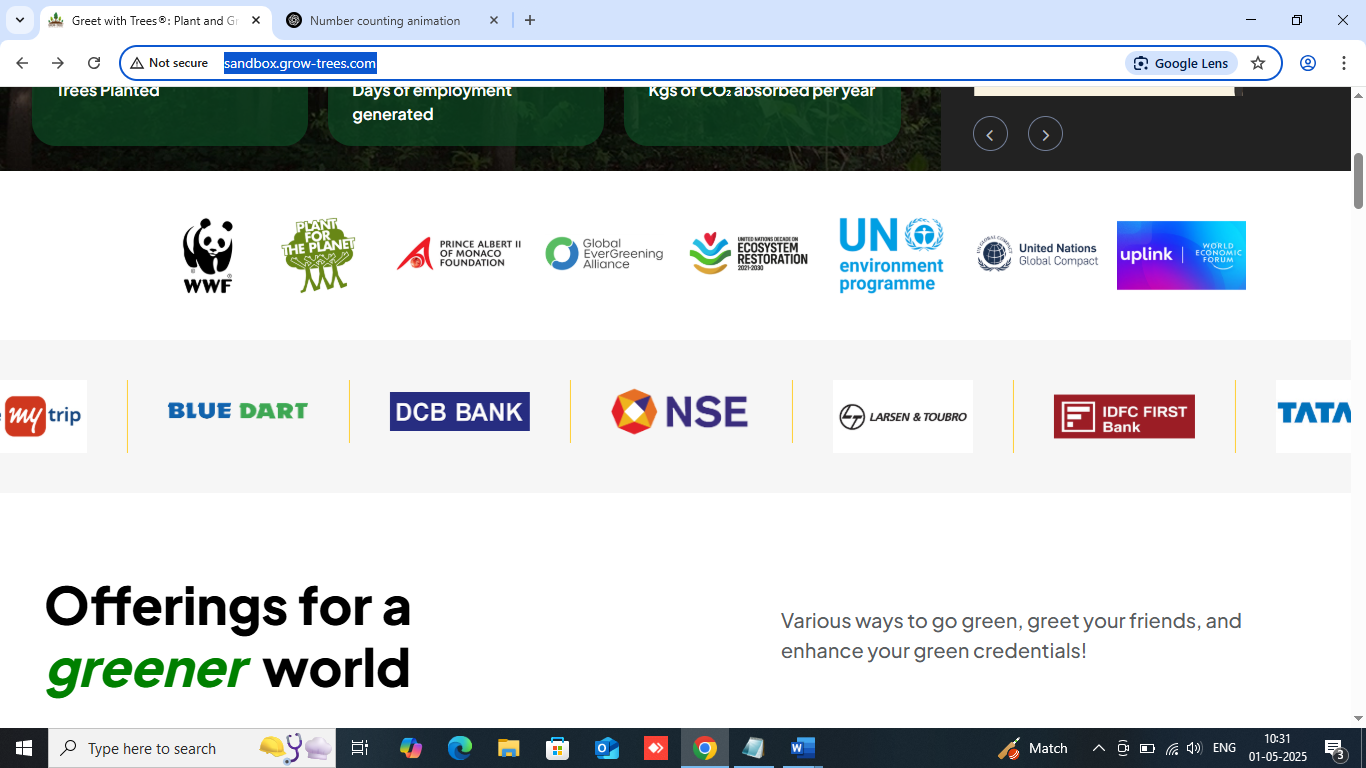
Task: Expand the tab search dropdown
Action: pos(20,20)
